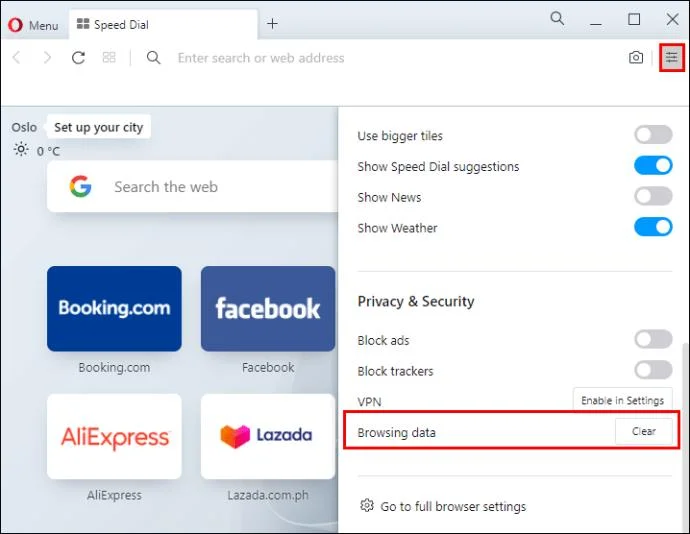Open a new tab with plus icon

(x=272, y=24)
